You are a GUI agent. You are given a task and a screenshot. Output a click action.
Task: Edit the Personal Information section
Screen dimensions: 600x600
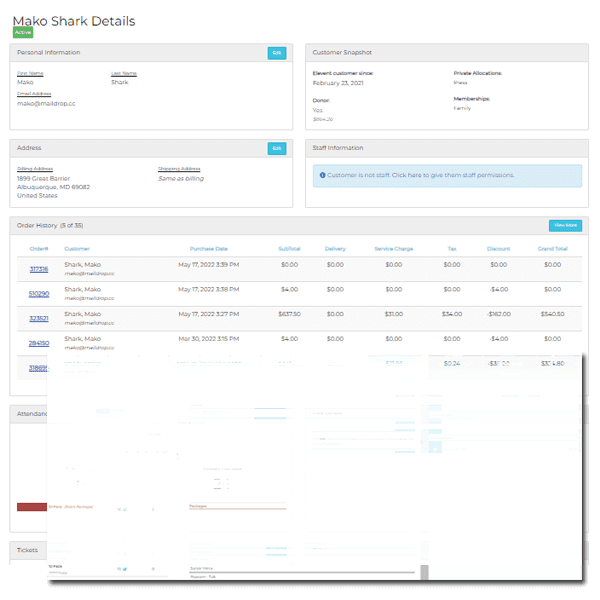[x=277, y=53]
